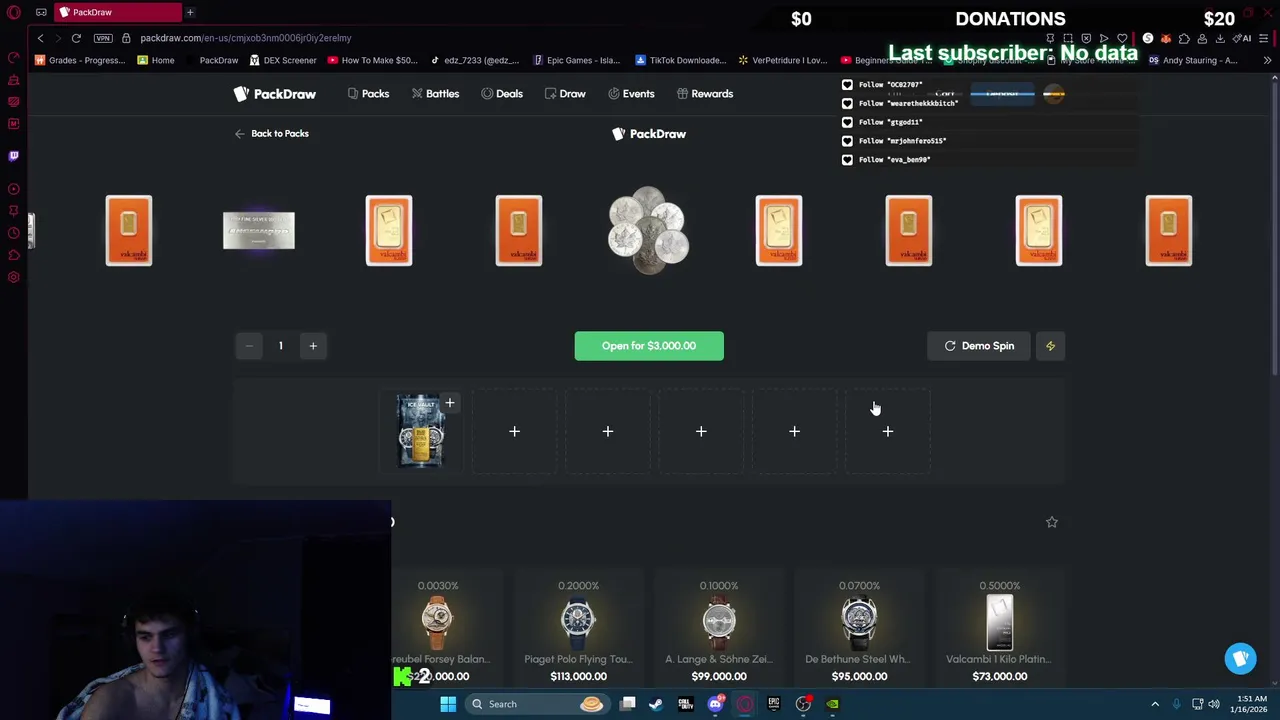Decrease pack quantity with minus button

click(x=249, y=346)
